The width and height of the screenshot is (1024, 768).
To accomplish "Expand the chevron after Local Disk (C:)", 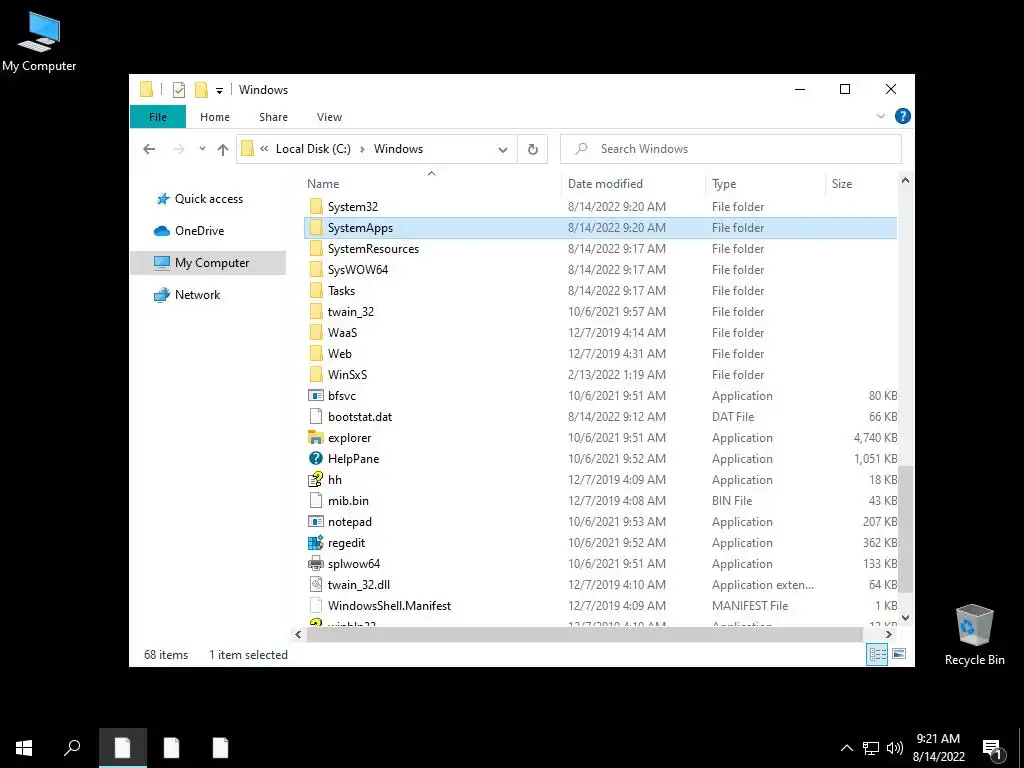I will 362,149.
